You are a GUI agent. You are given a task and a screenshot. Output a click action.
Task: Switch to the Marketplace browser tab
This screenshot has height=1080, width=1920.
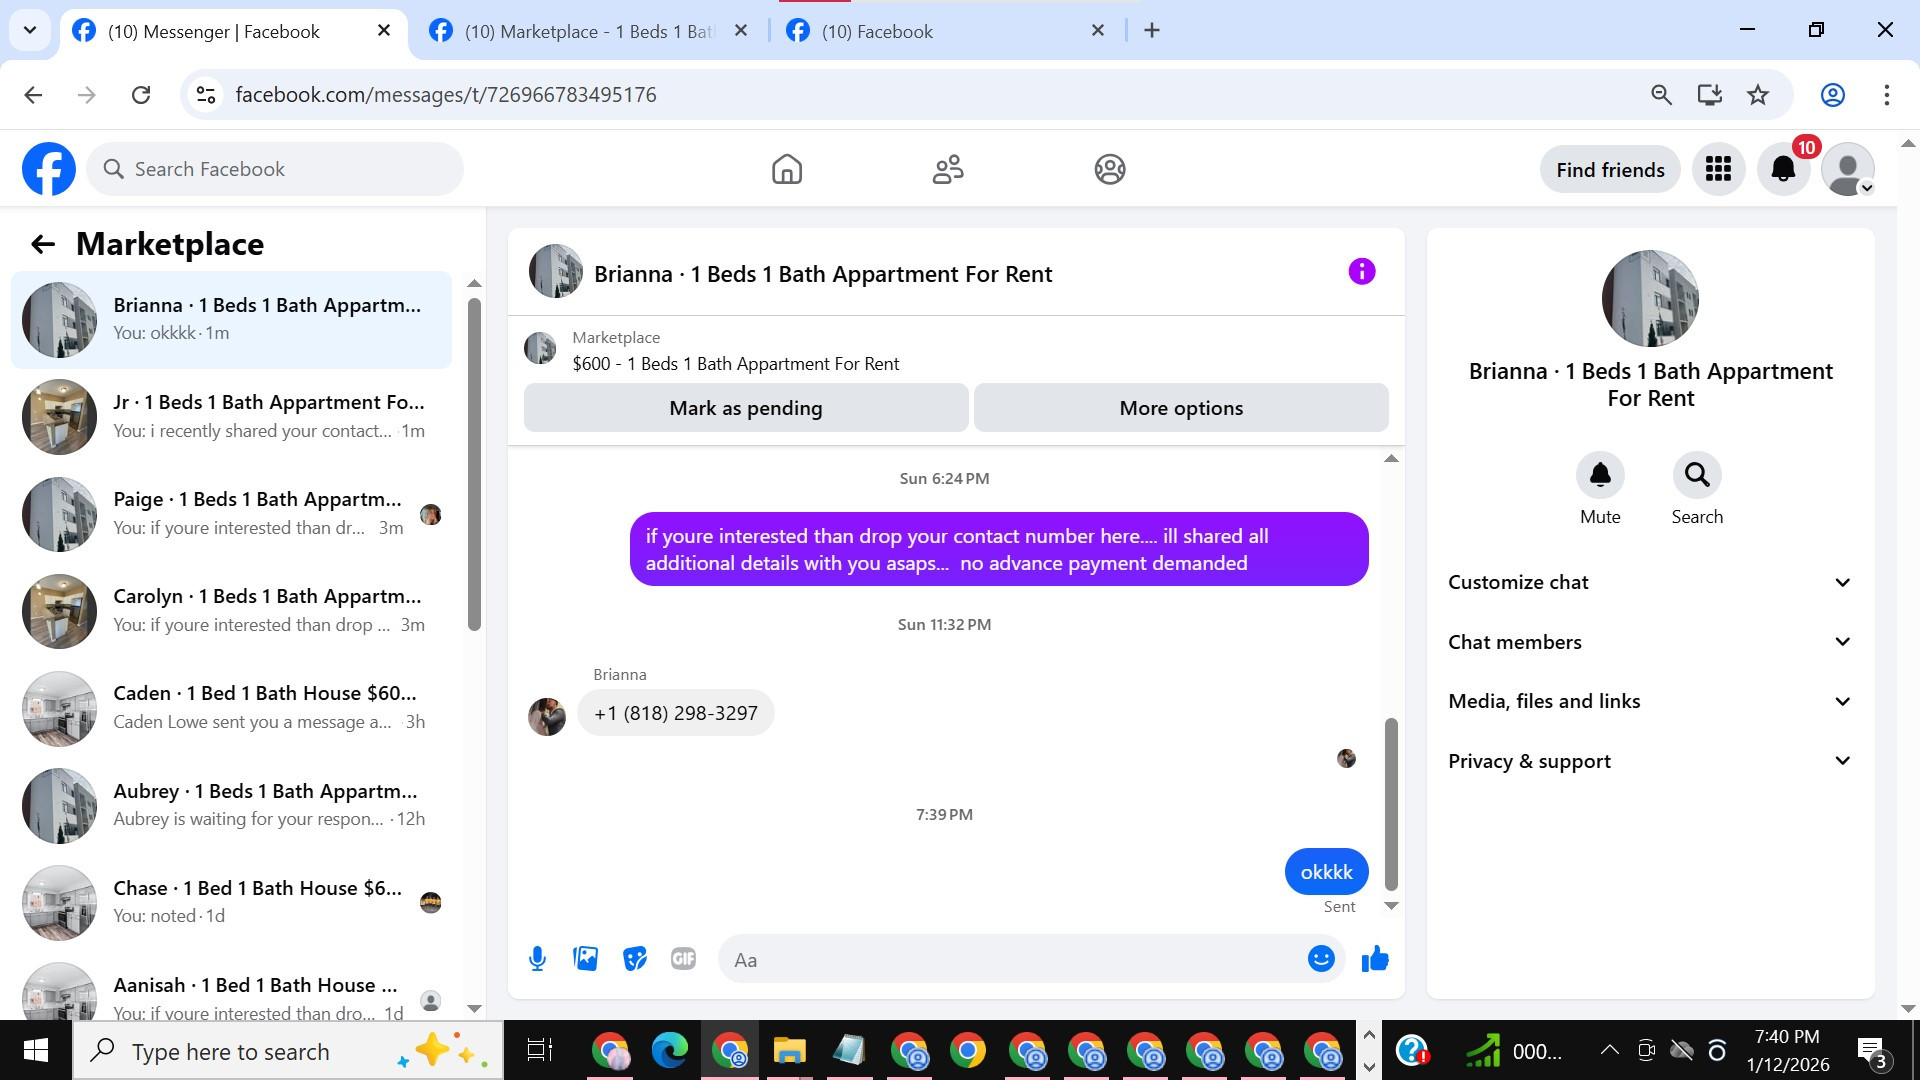tap(588, 31)
